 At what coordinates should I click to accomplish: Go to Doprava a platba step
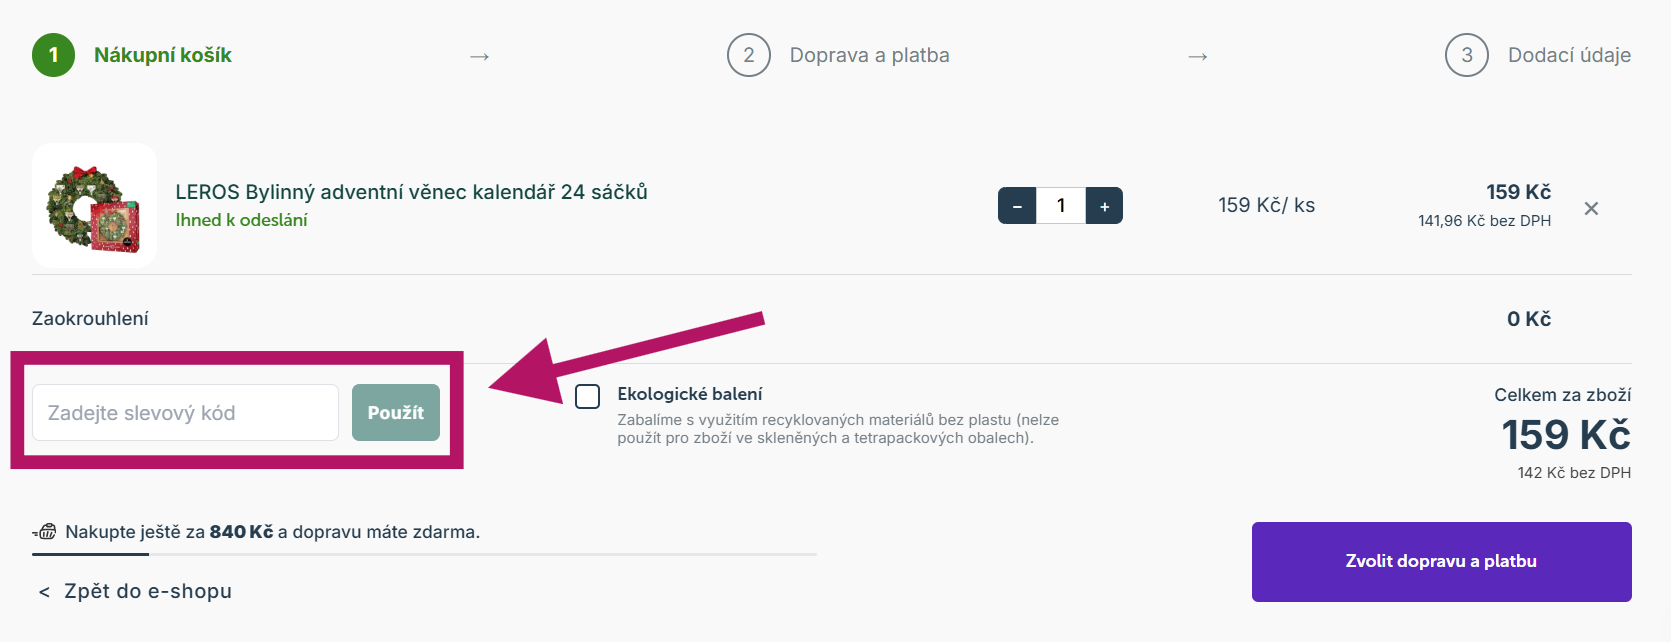pos(869,55)
